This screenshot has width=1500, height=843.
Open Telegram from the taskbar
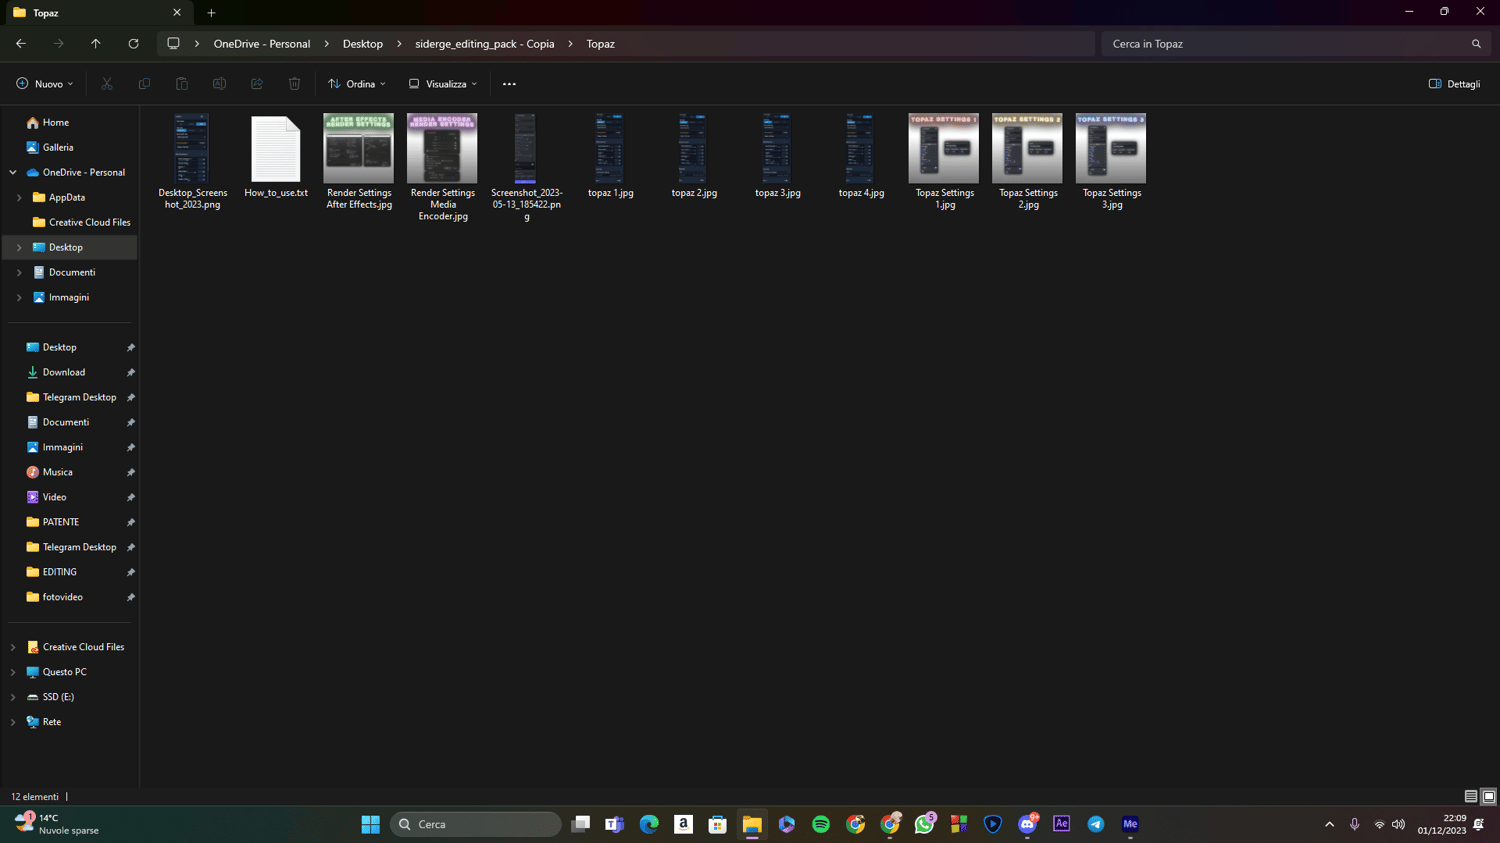[x=1096, y=824]
